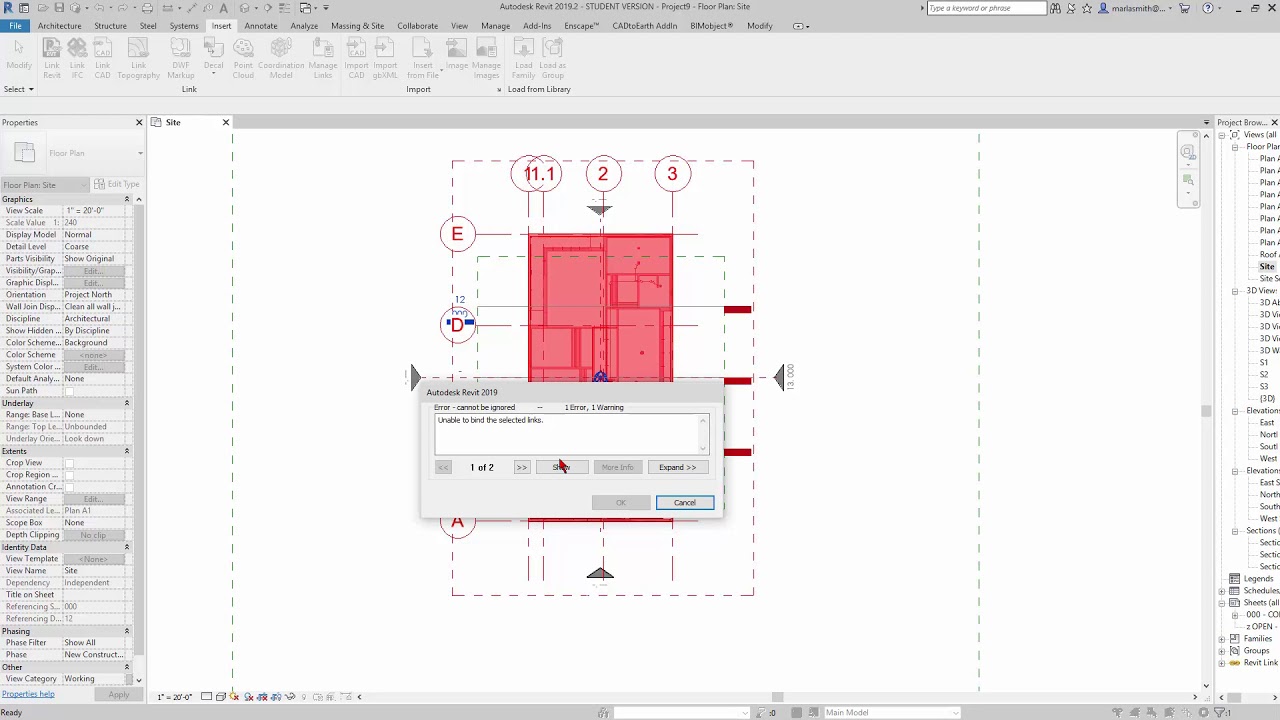Toggle the Crop Region Visible checkbox
The width and height of the screenshot is (1280, 720).
click(x=69, y=475)
